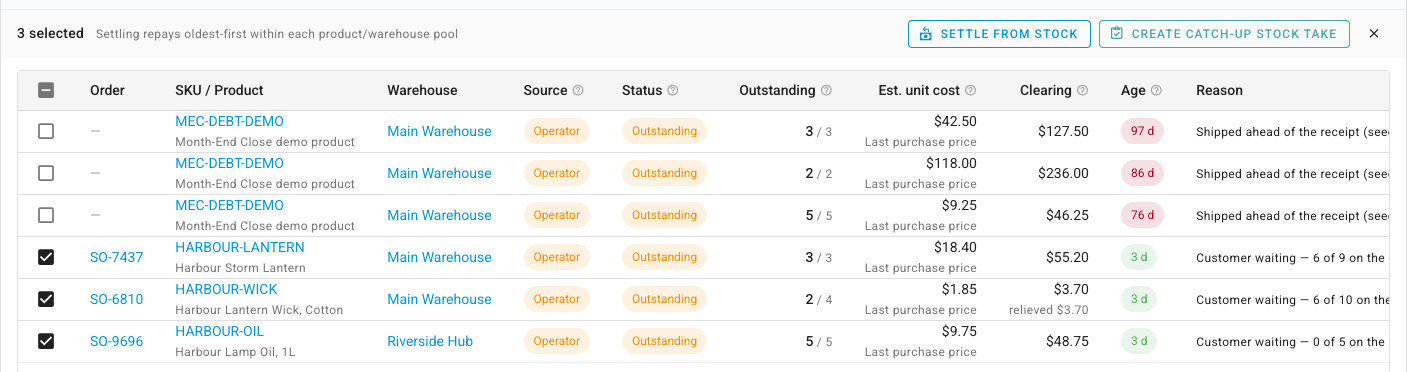
Task: Uncheck the SO-7437 row checkbox
Action: 46,257
